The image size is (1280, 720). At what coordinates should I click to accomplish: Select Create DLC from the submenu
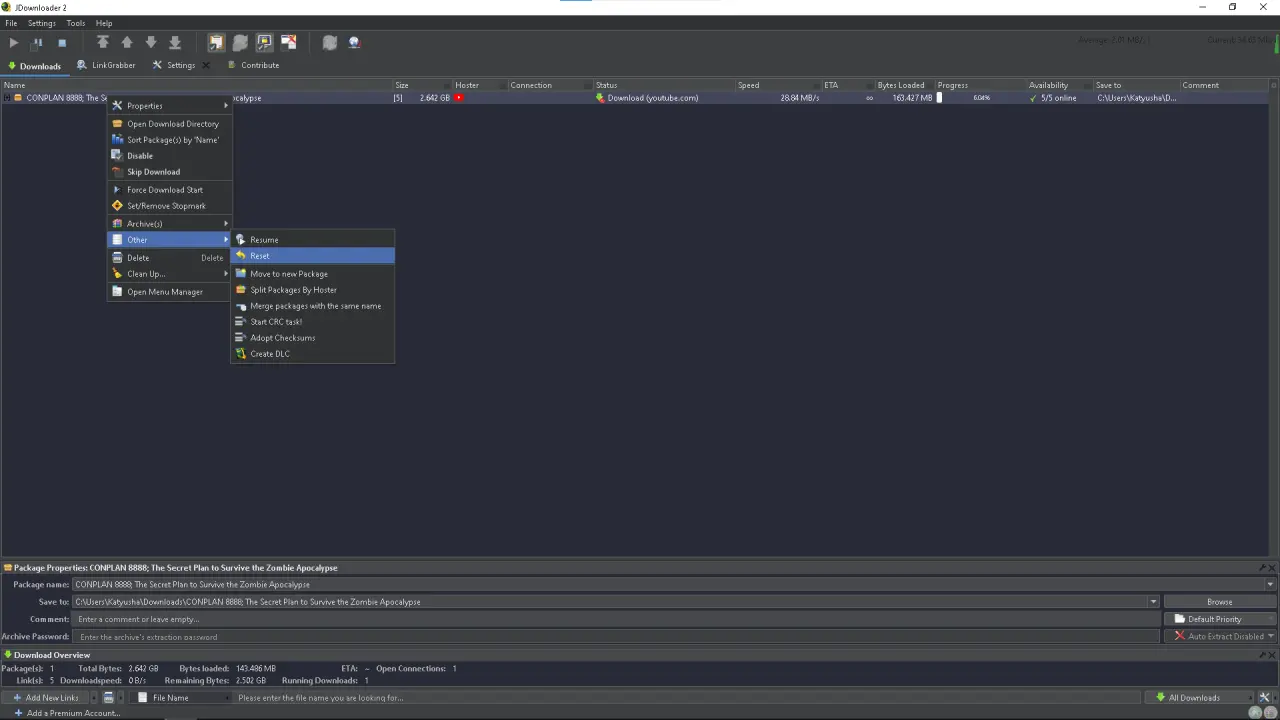312,354
